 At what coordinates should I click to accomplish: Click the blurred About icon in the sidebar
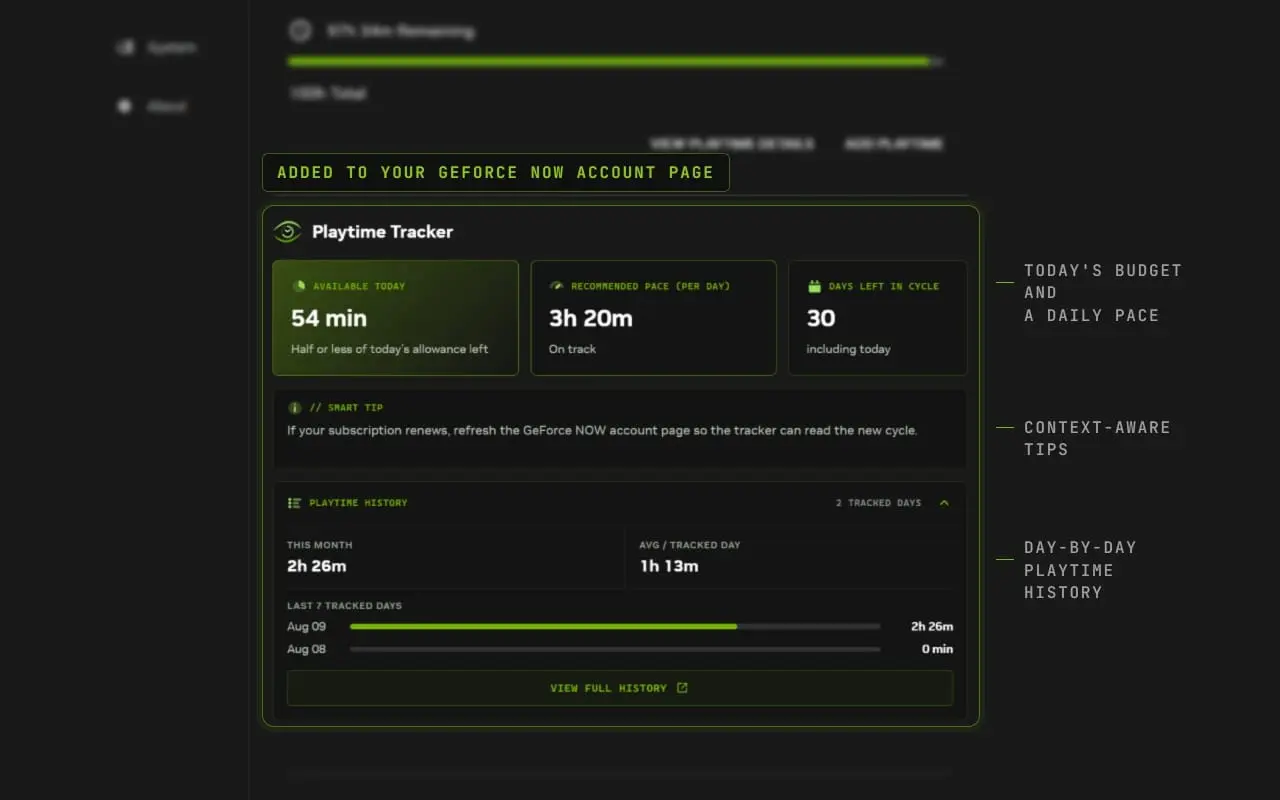pyautogui.click(x=125, y=105)
